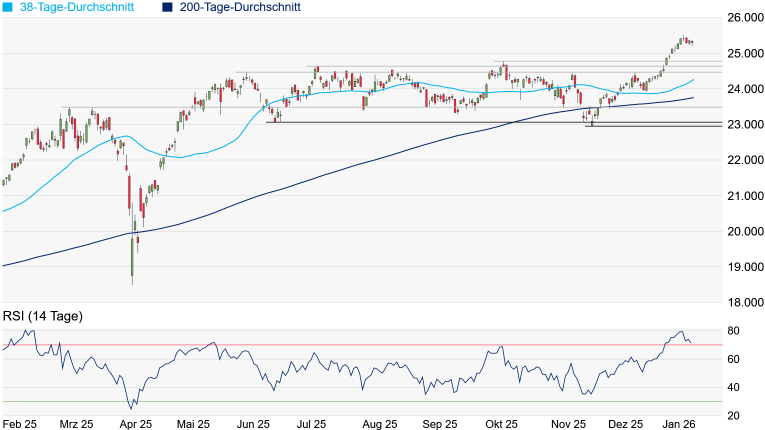The image size is (765, 430).
Task: Toggle the 38-Tage-Durchschnitt legend label
Action: pyautogui.click(x=78, y=7)
